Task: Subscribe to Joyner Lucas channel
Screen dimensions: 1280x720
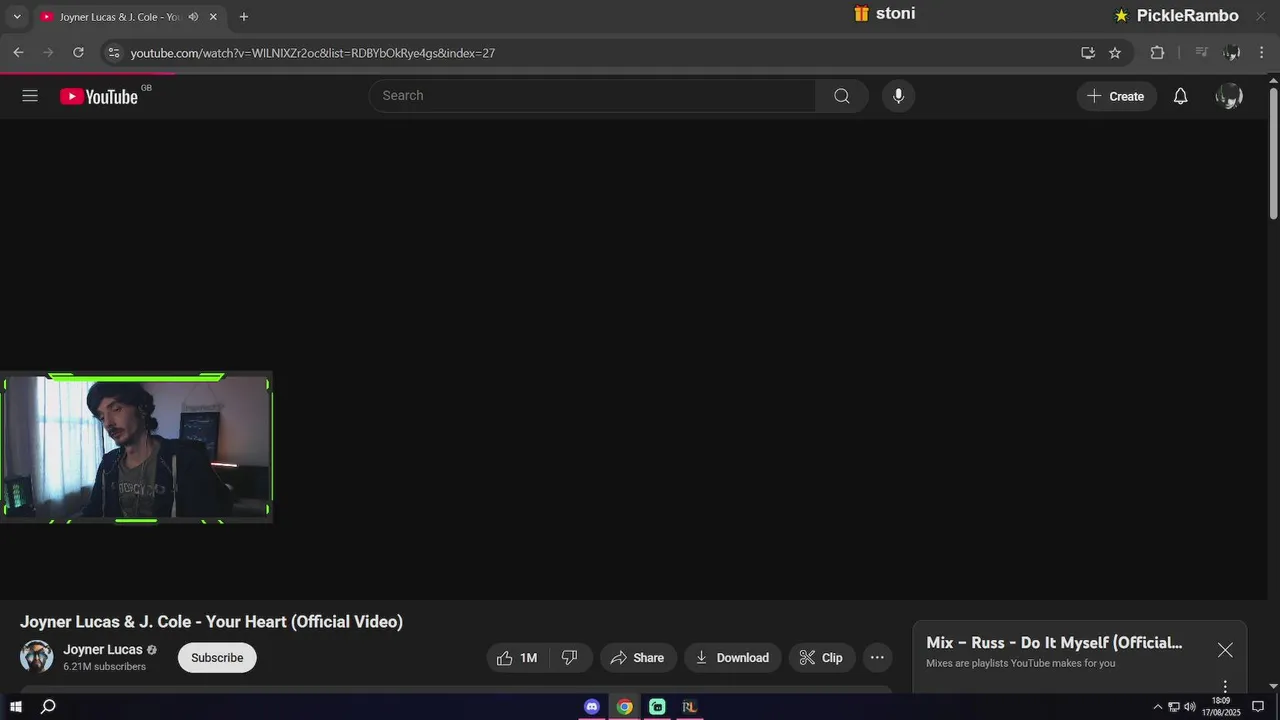Action: 217,658
